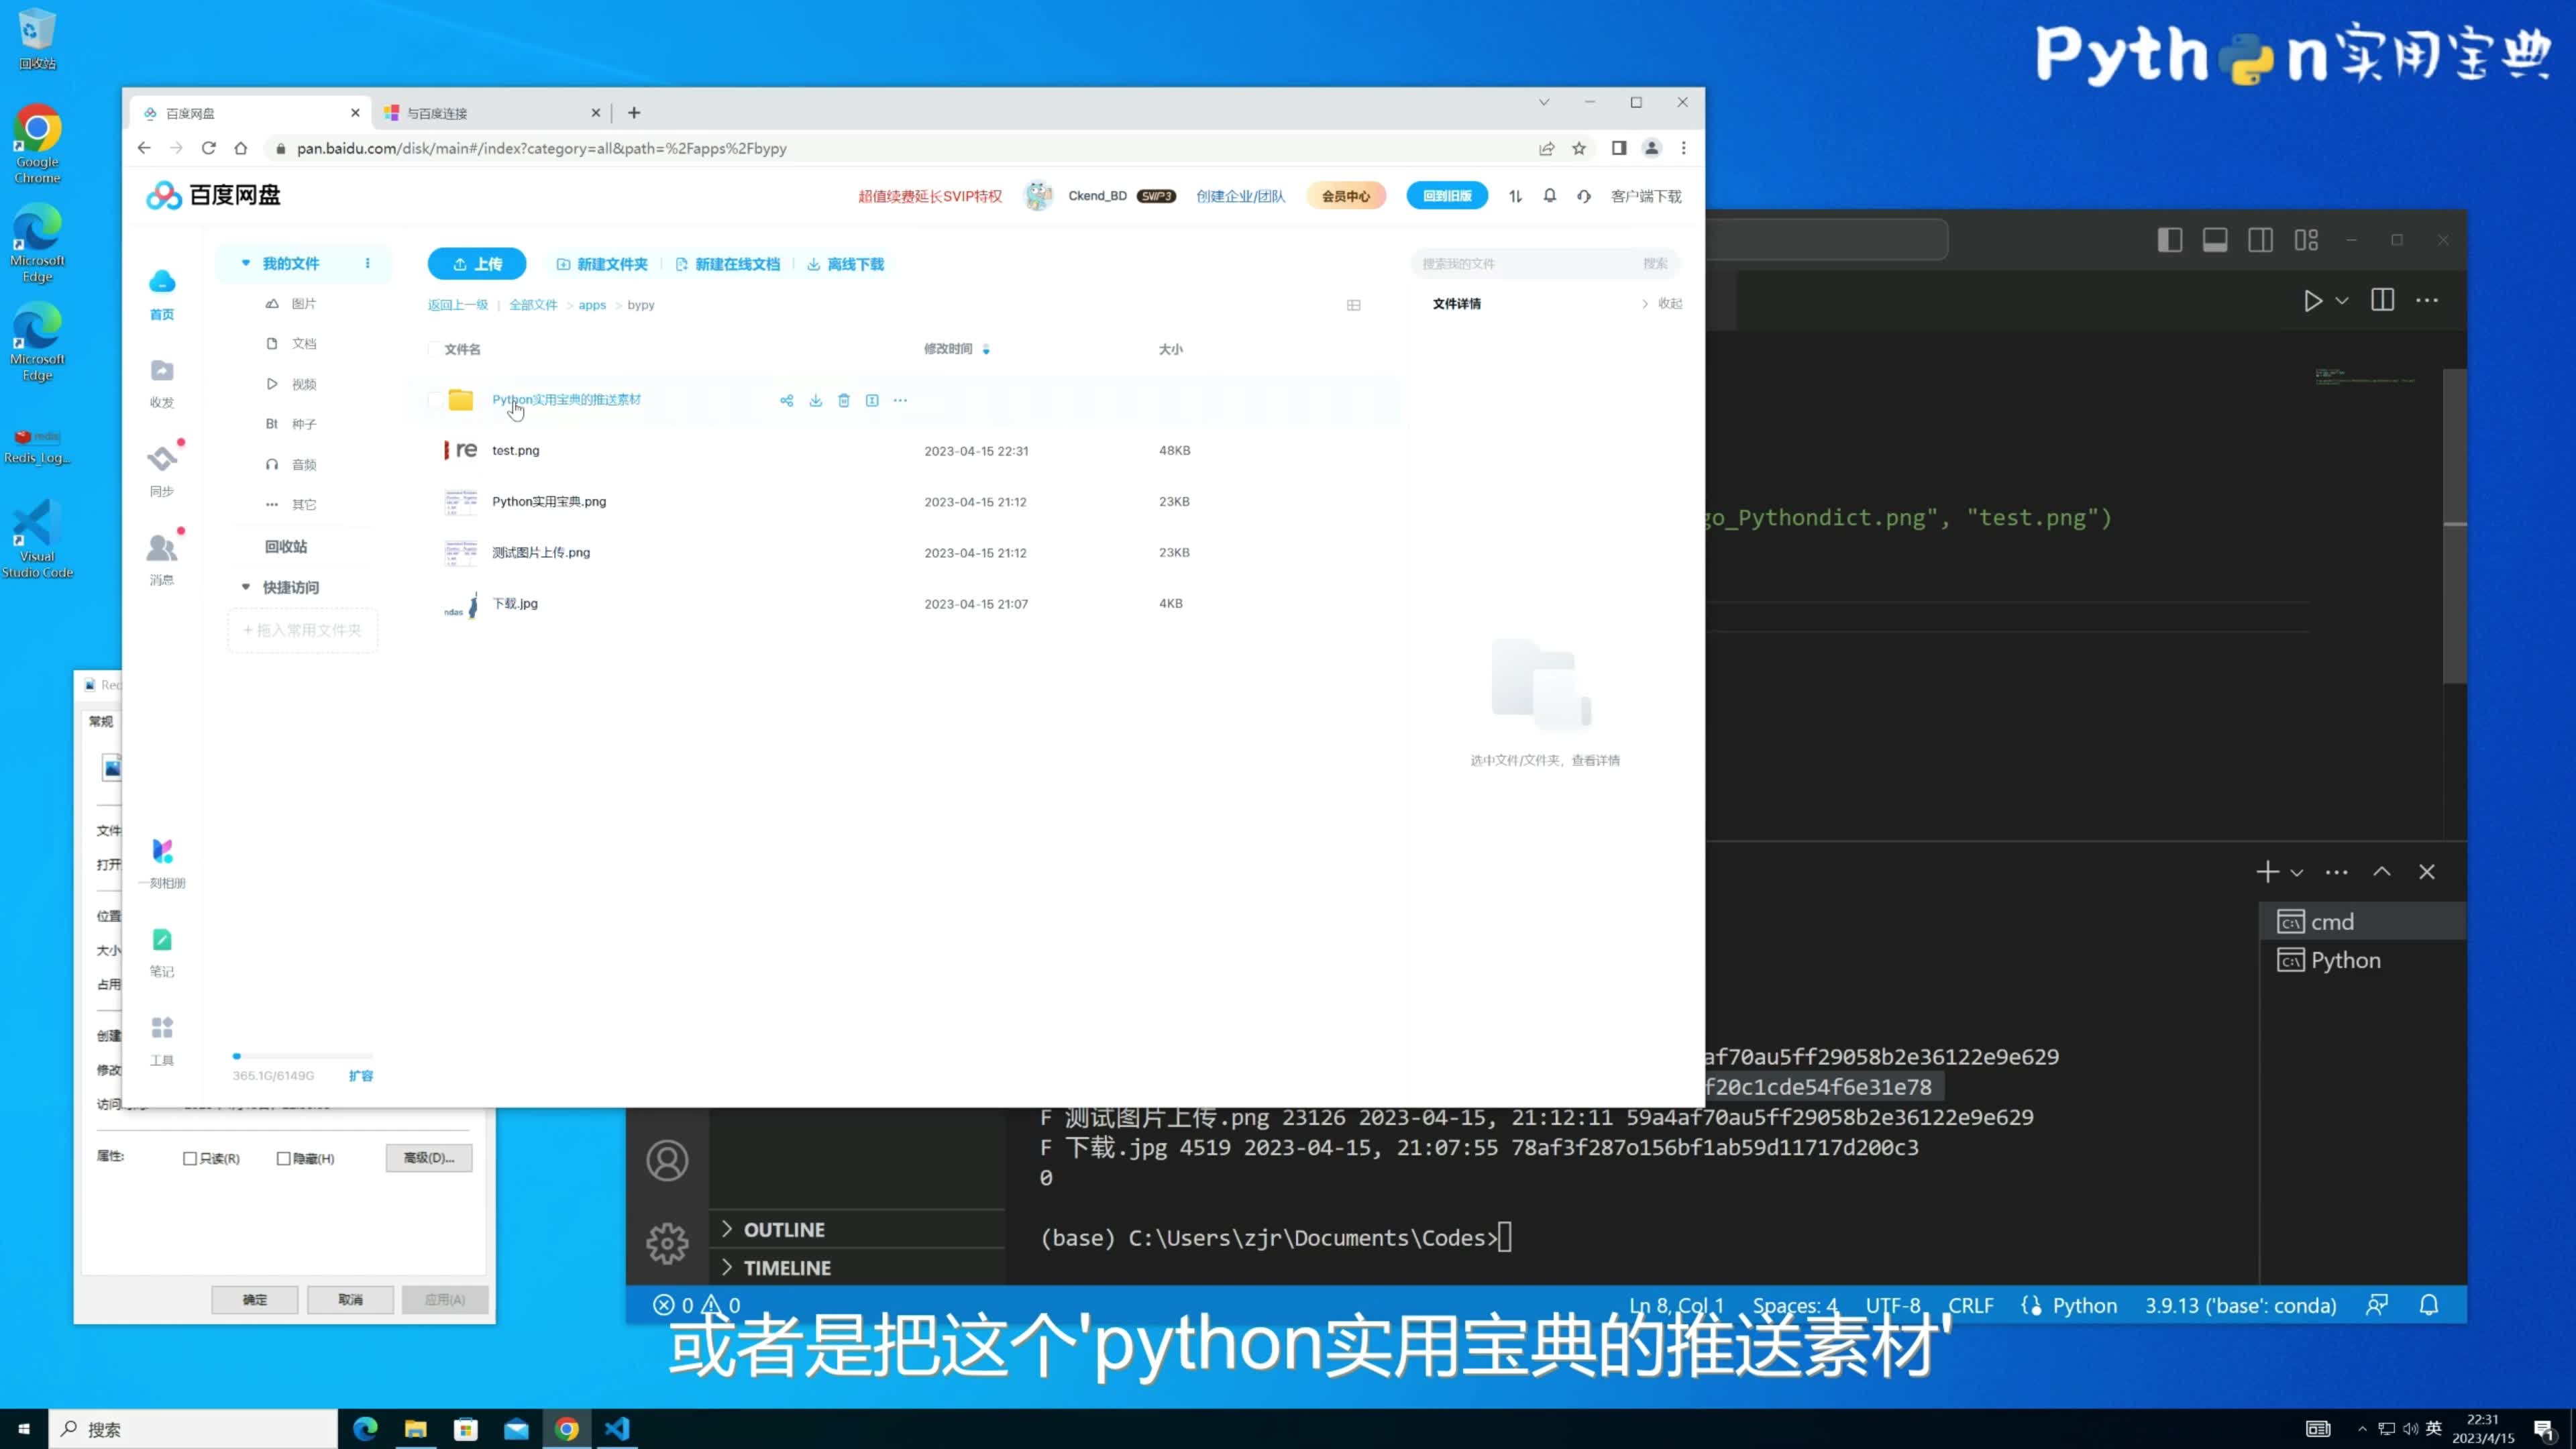Open VS Code manage gear icon
The height and width of the screenshot is (1449, 2576).
[667, 1243]
